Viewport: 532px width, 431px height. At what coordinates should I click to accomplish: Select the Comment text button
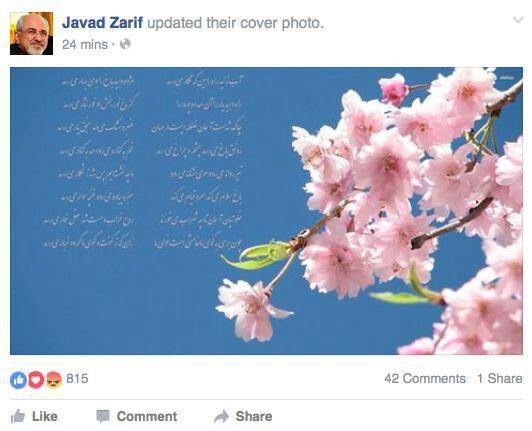coord(147,416)
